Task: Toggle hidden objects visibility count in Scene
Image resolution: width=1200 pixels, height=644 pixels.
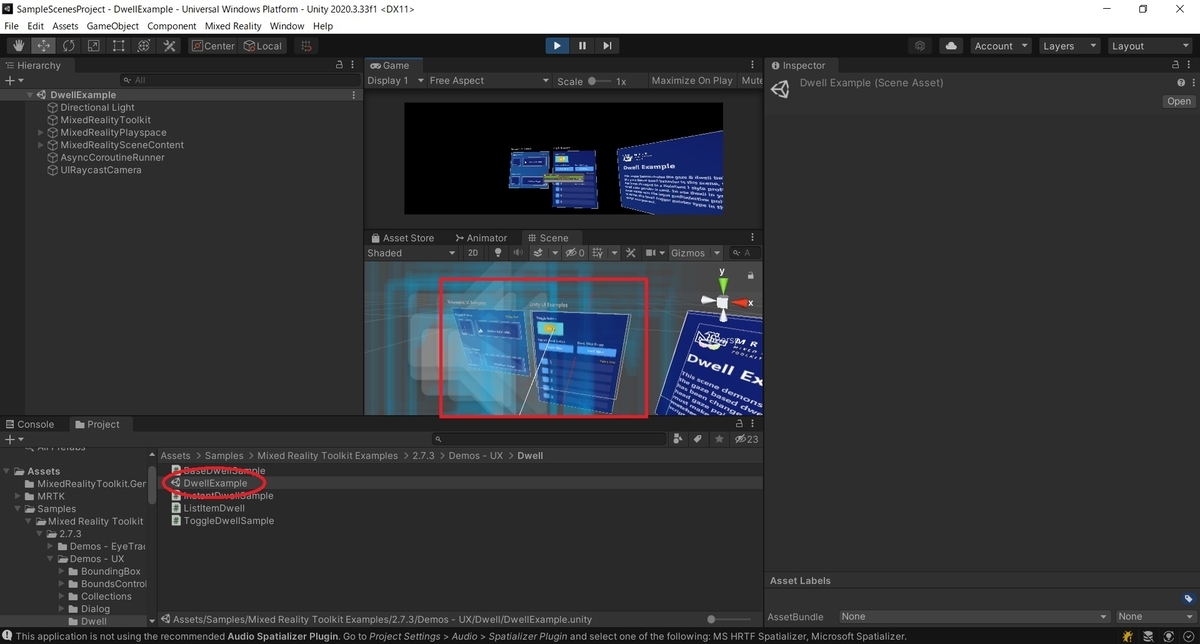Action: point(575,253)
